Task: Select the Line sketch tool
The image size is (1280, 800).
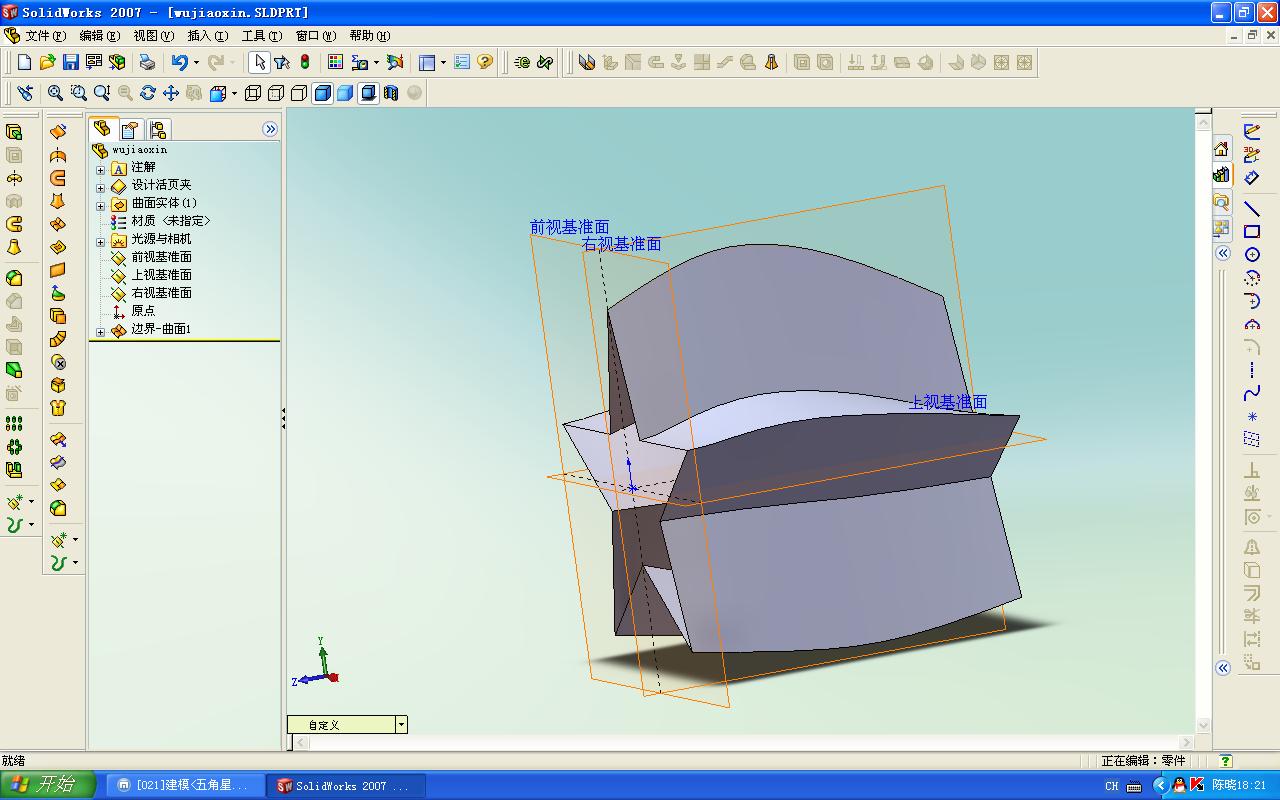Action: 1251,208
